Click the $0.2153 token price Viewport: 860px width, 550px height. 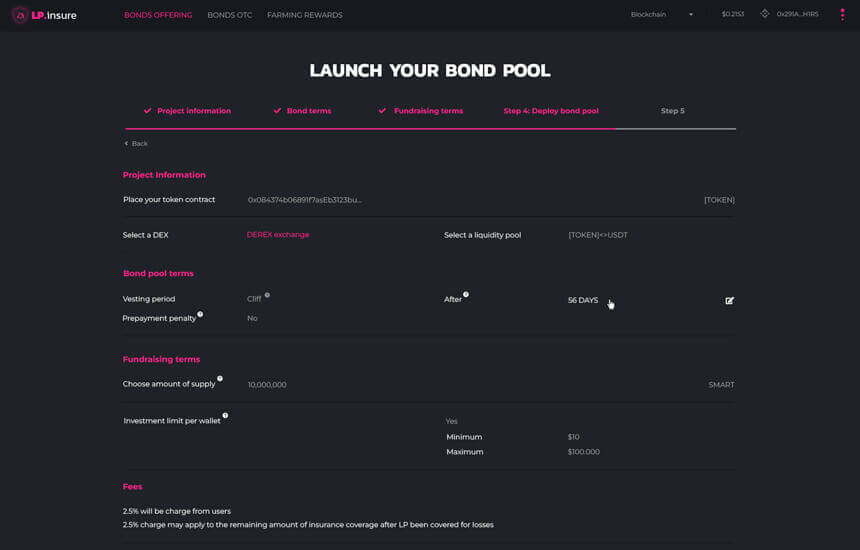point(733,14)
